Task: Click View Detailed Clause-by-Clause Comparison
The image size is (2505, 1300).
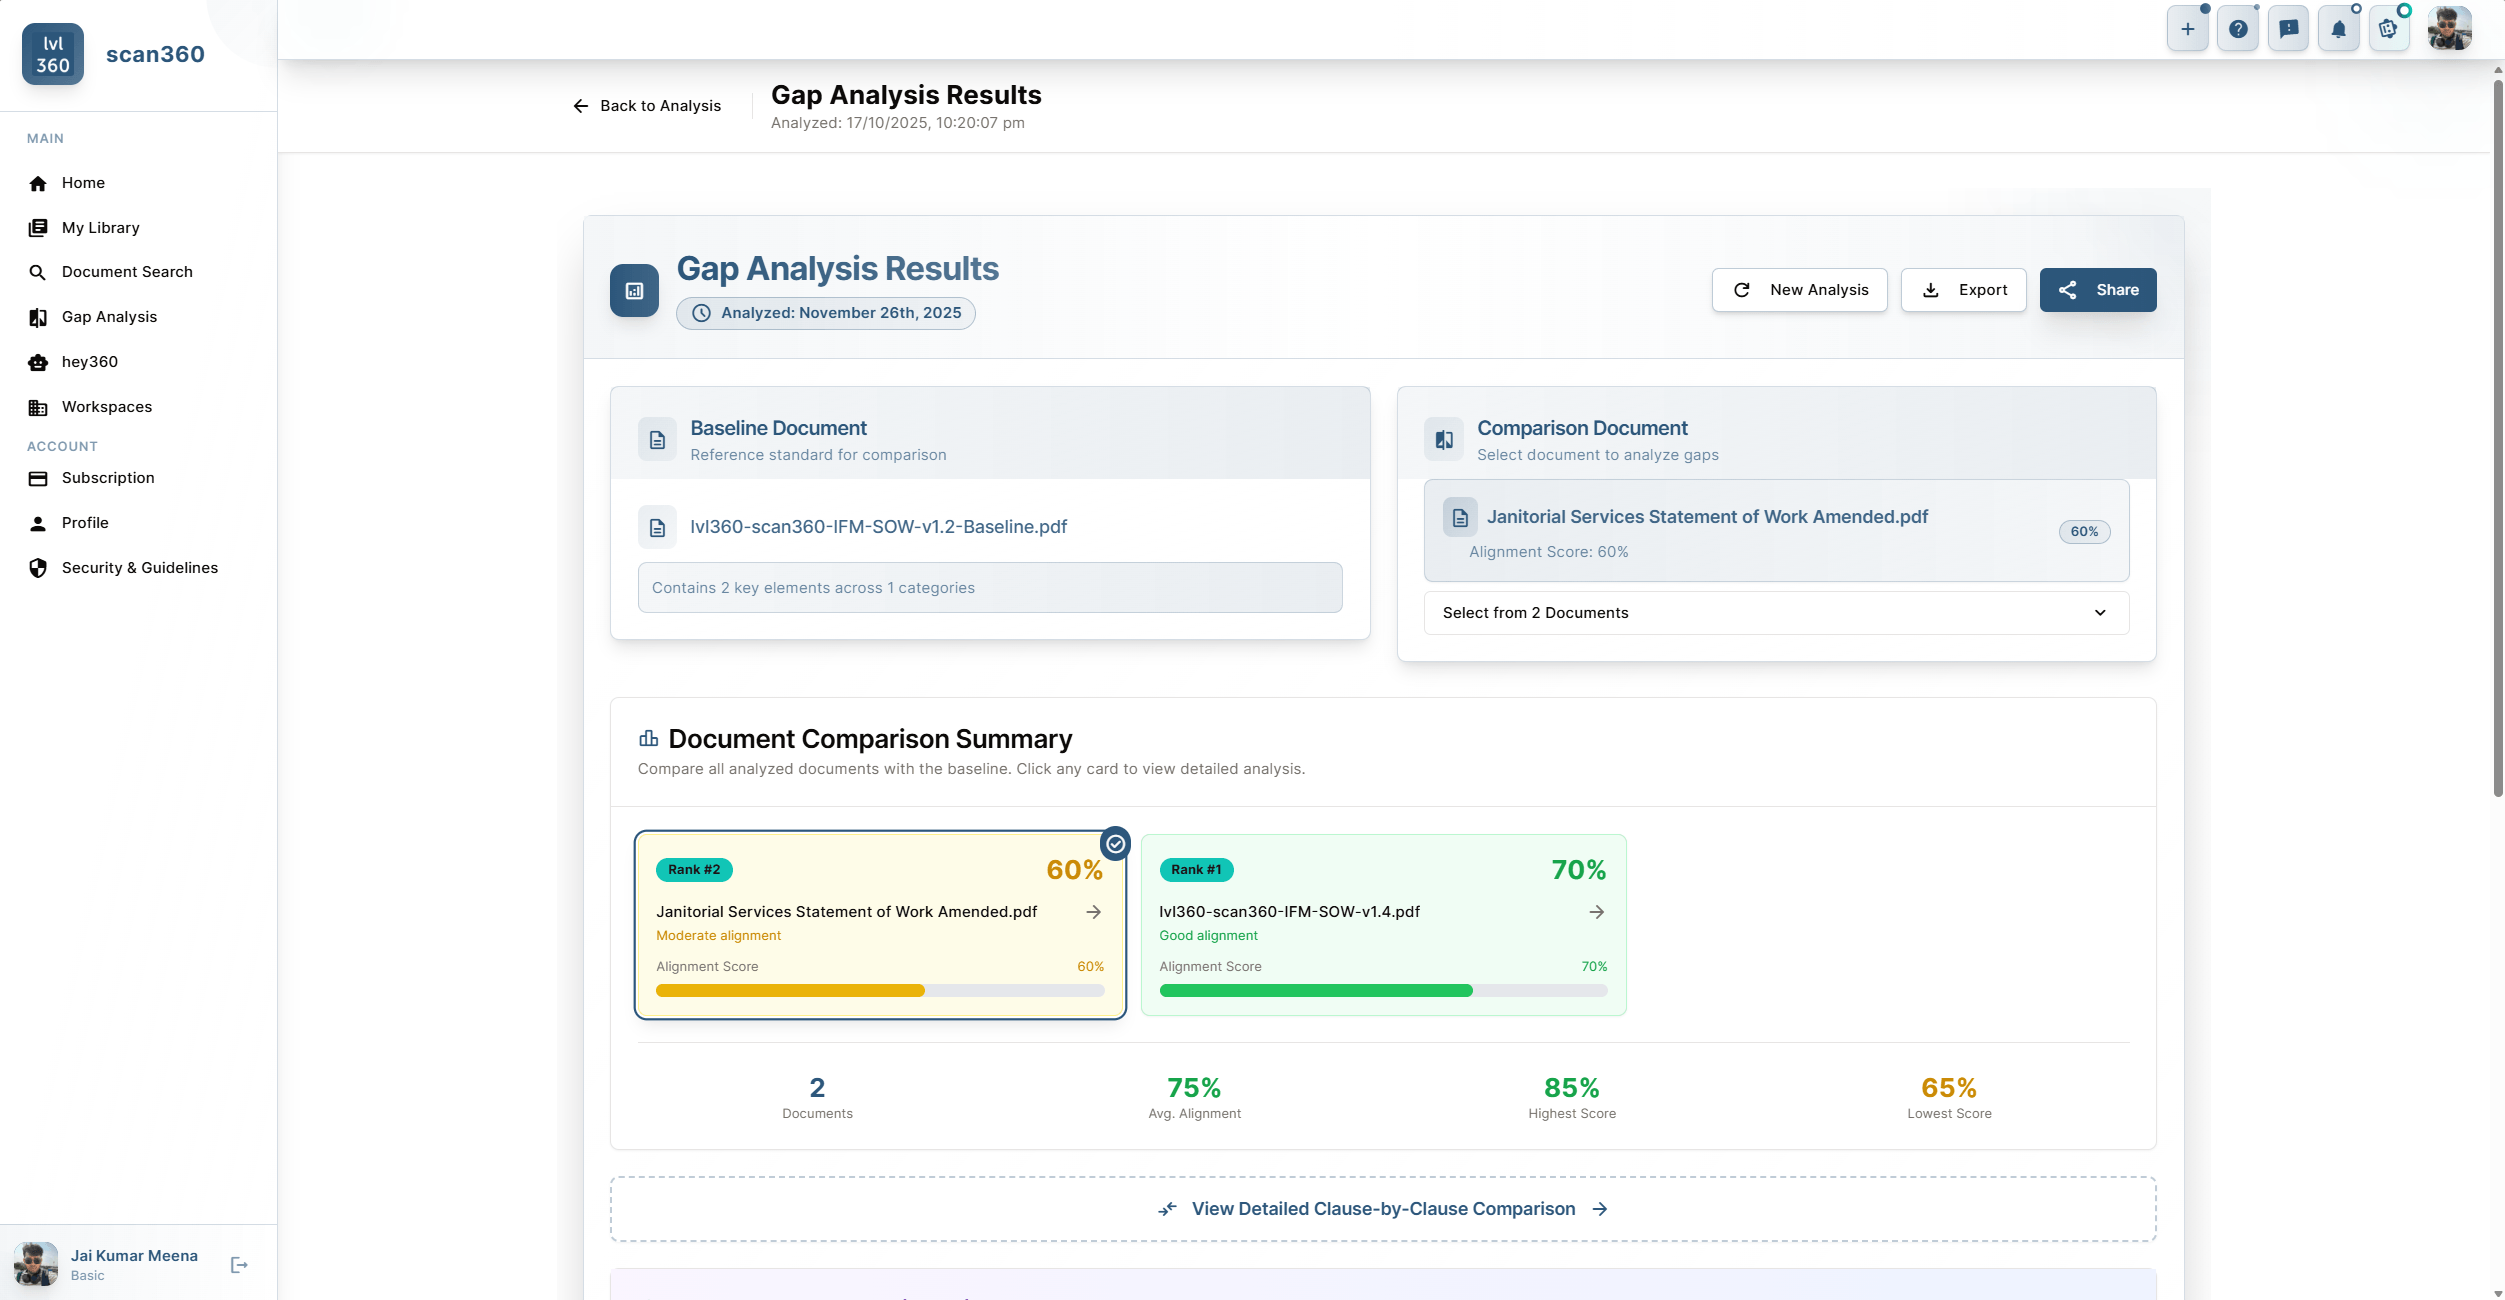Action: click(1383, 1209)
